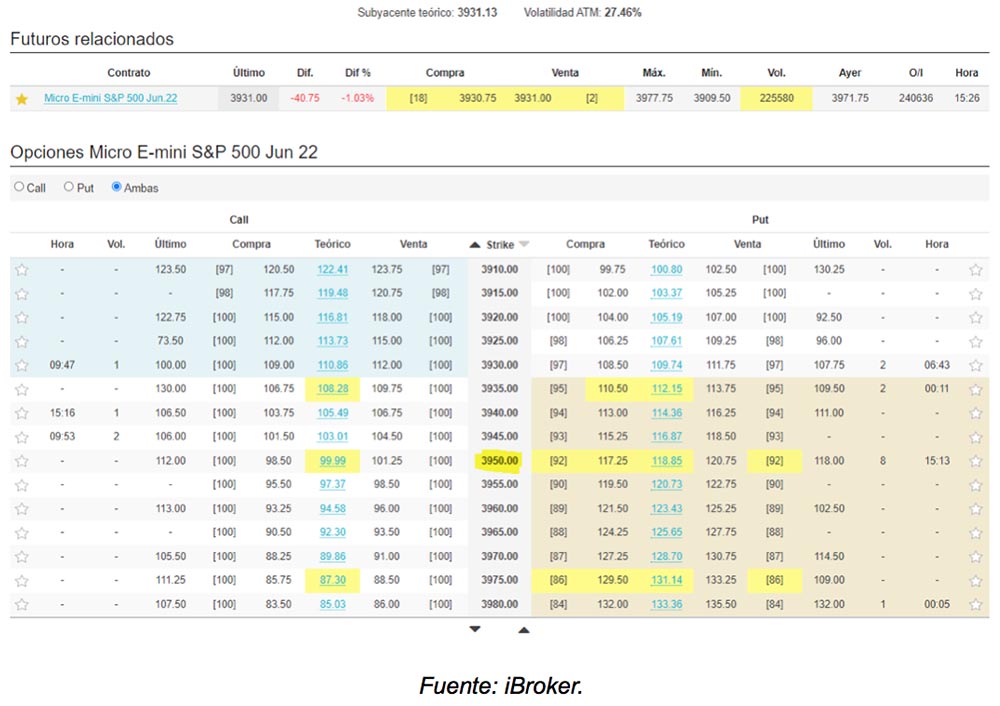
Task: Click the open interest value 240636
Action: pos(916,98)
